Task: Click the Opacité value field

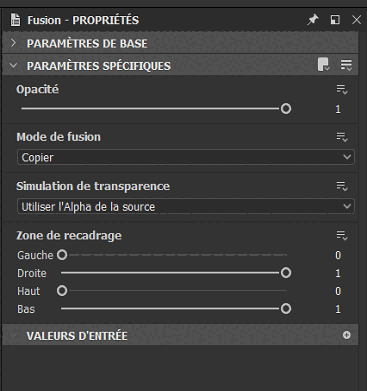Action: pos(338,109)
